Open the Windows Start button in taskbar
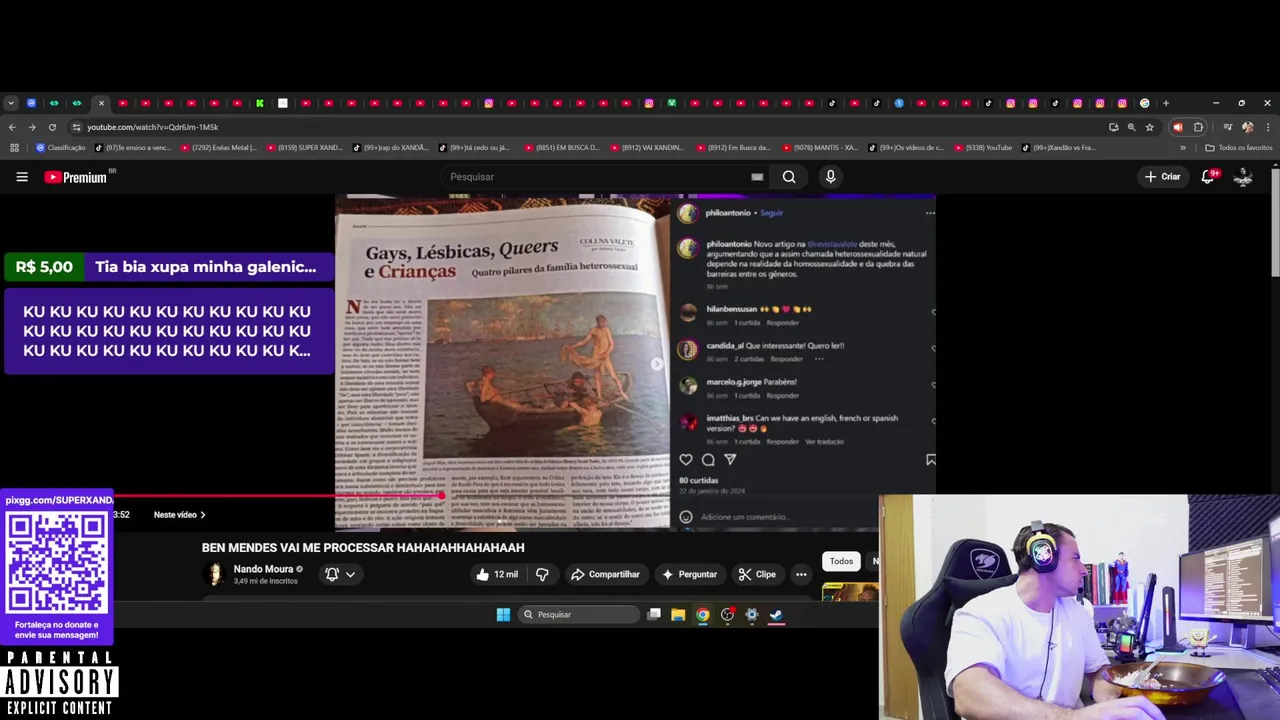Image resolution: width=1280 pixels, height=720 pixels. click(x=503, y=615)
